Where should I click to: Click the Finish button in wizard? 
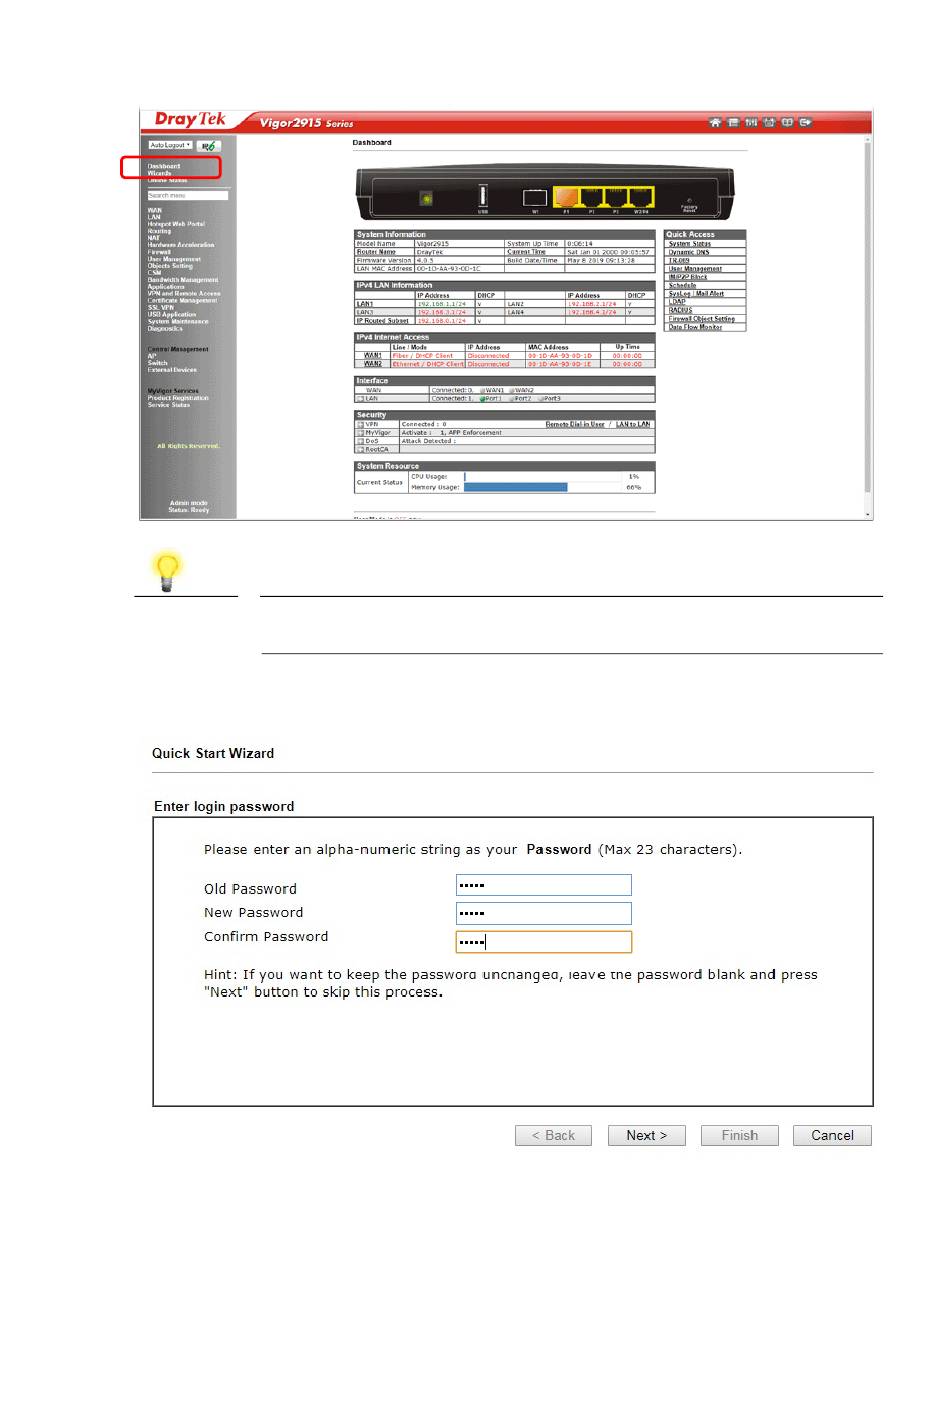[x=740, y=1136]
